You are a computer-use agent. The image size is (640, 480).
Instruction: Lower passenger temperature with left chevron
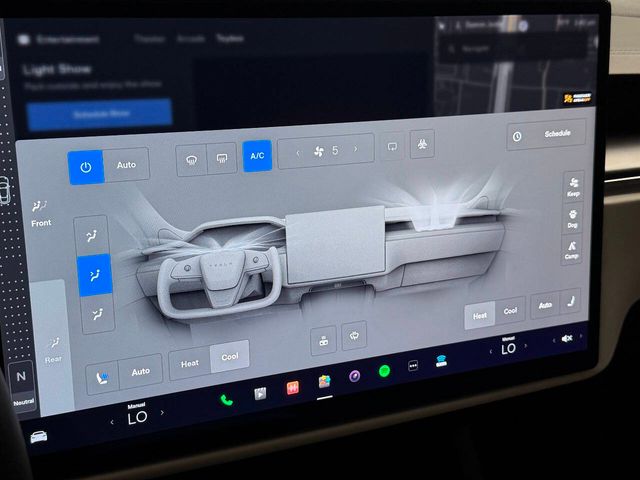pyautogui.click(x=491, y=351)
